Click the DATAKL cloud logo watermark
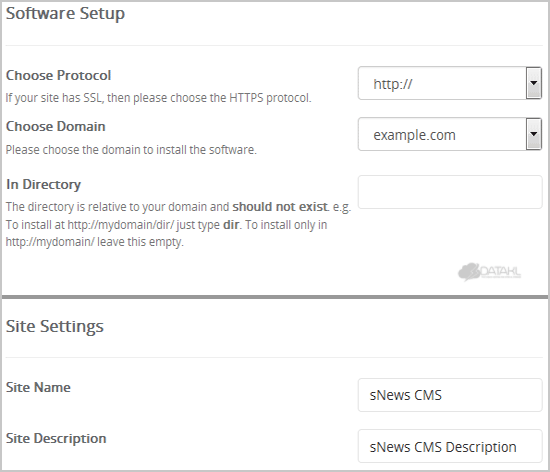The width and height of the screenshot is (550, 472). (x=489, y=272)
